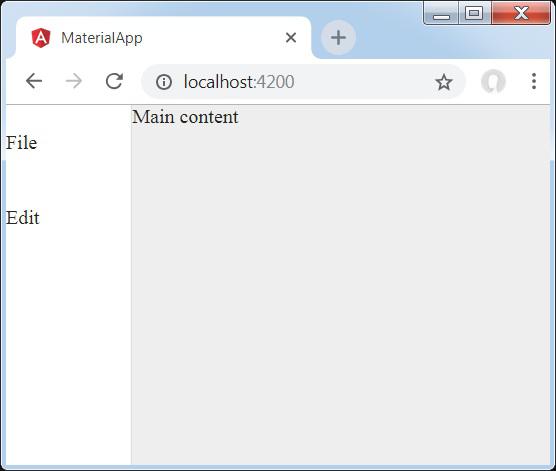Bookmark this page with the star icon
Screen dimensions: 556x471
pyautogui.click(x=444, y=82)
